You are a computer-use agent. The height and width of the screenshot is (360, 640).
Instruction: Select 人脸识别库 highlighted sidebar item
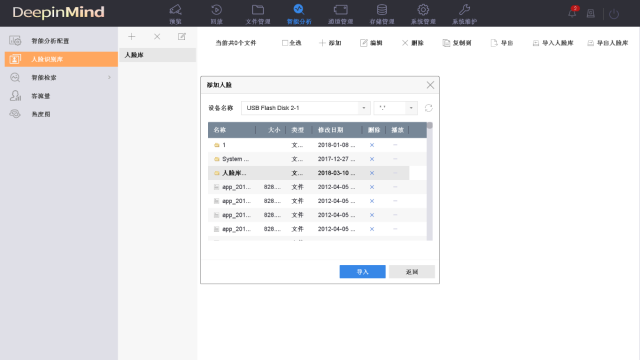pos(61,59)
